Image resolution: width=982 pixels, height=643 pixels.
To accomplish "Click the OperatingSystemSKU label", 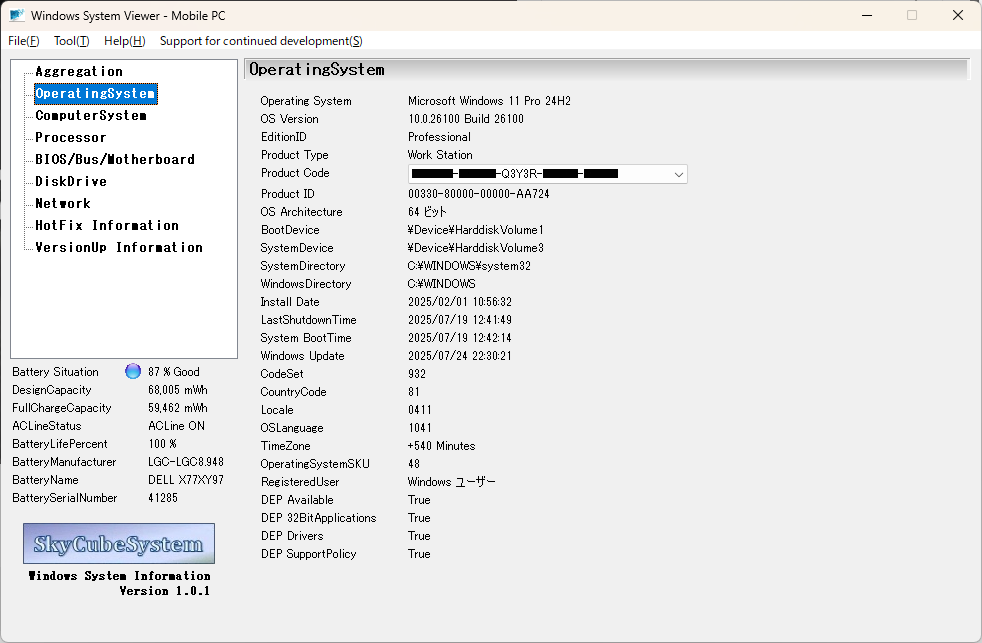I will 315,464.
